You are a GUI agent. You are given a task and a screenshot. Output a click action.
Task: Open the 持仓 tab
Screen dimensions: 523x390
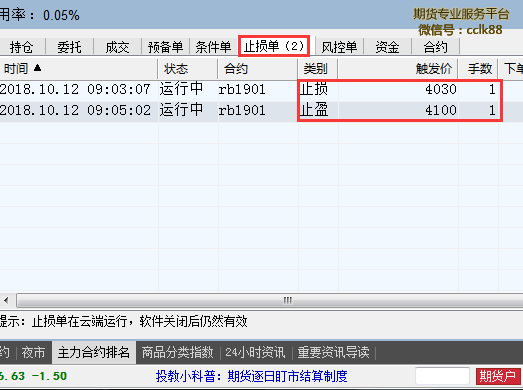pyautogui.click(x=22, y=47)
